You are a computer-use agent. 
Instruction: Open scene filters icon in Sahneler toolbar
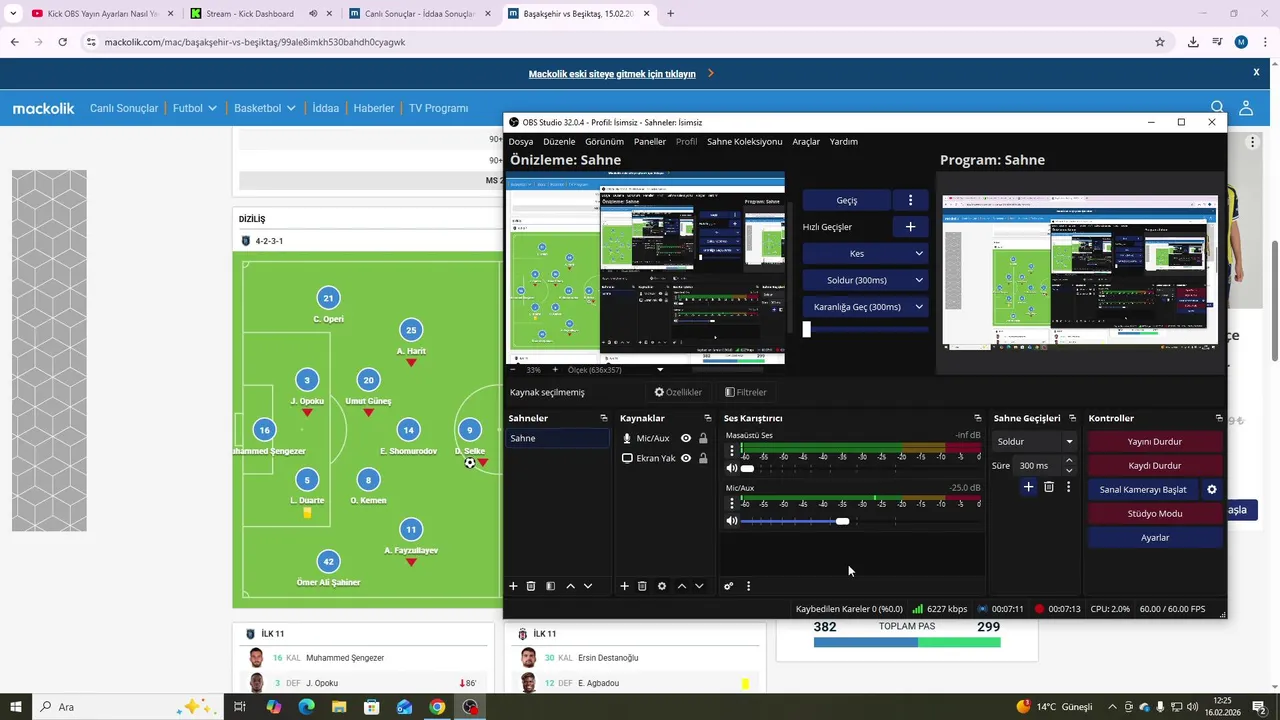(550, 586)
